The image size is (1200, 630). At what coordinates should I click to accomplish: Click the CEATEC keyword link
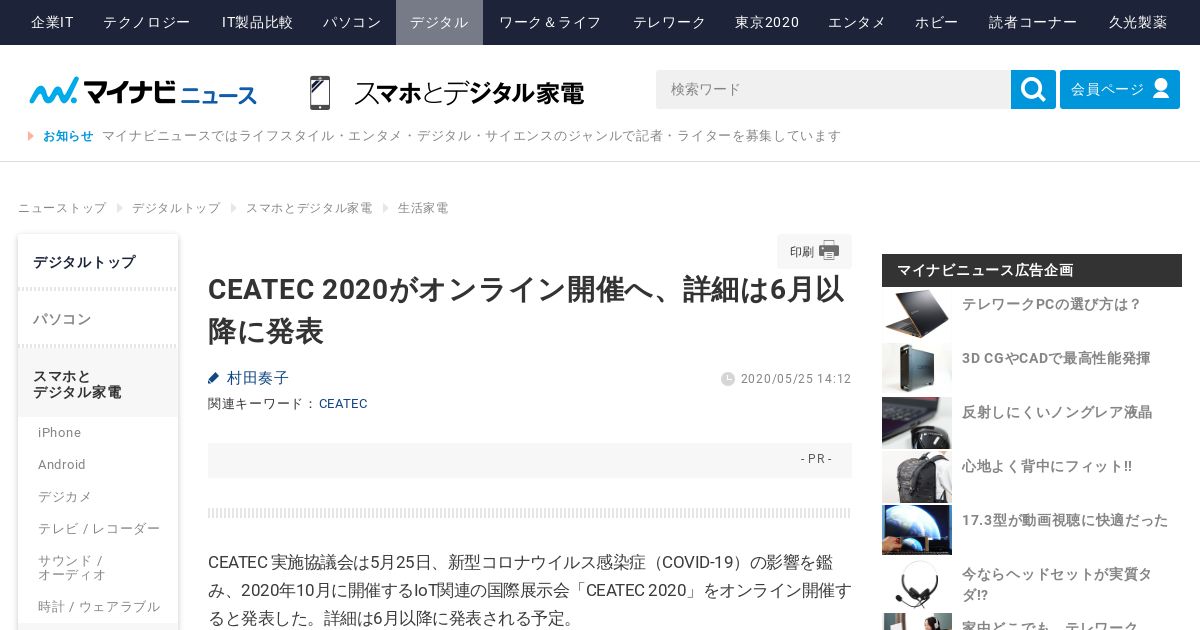343,404
